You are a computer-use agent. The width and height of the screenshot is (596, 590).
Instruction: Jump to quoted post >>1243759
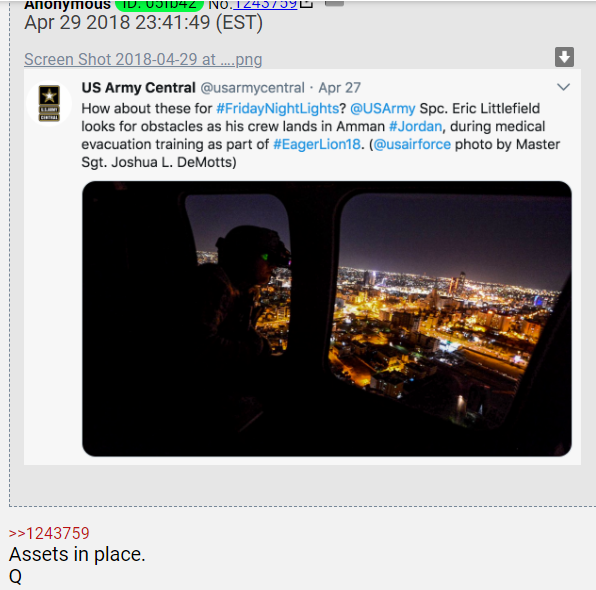(49, 533)
